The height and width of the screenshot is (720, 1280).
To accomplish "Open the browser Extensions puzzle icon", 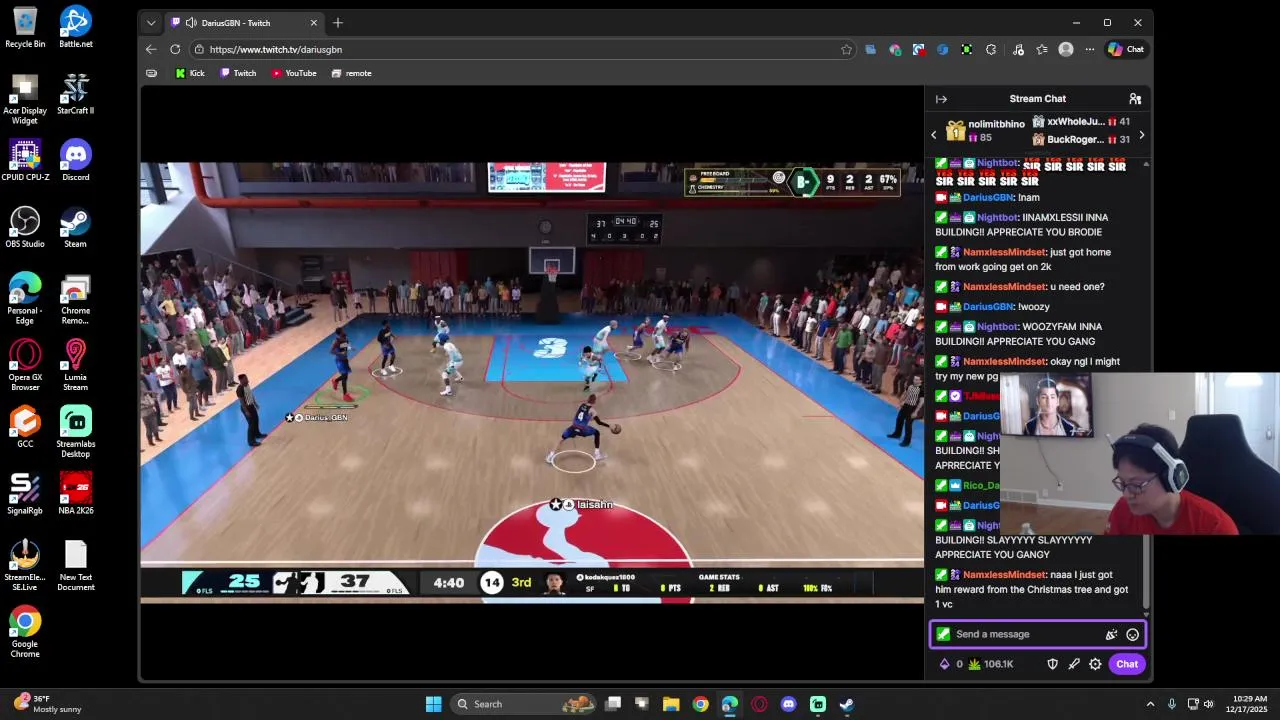I will coord(991,49).
